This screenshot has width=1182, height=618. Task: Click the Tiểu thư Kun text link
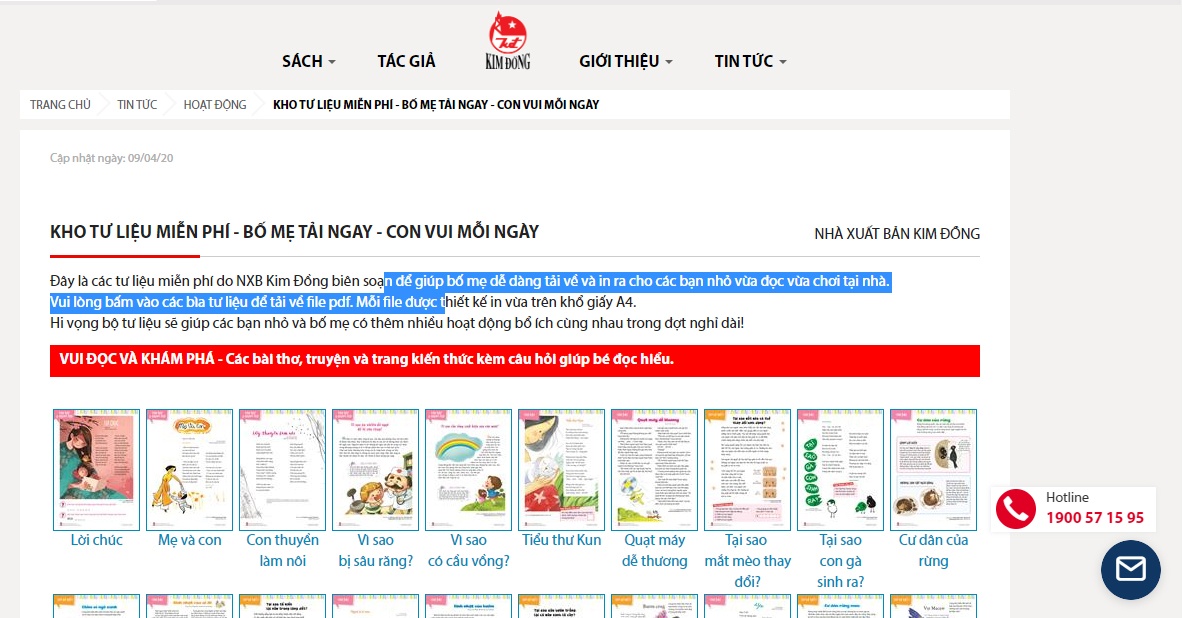coord(562,540)
